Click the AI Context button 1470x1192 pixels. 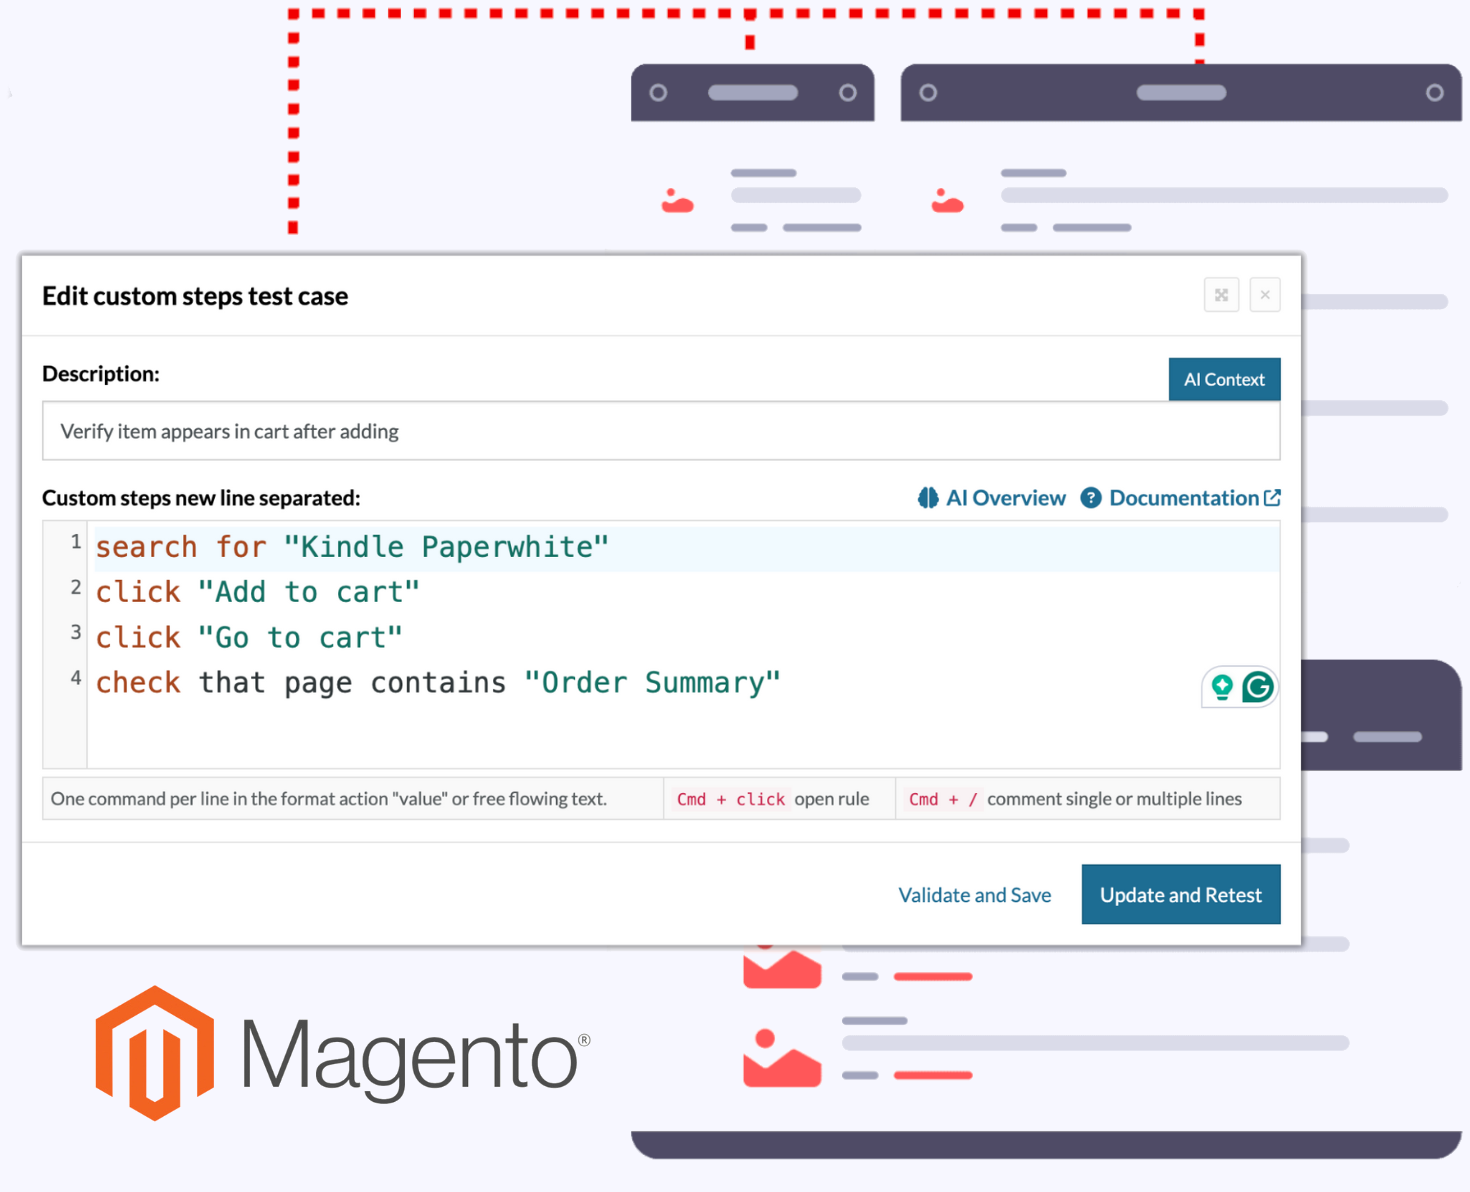(1224, 379)
